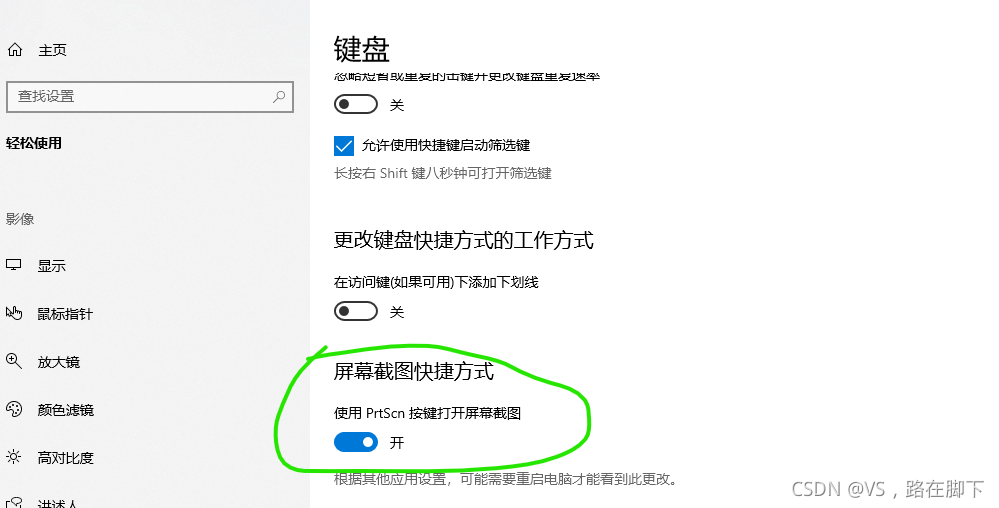Click the search magnifier in 查找设置 box
999x508 pixels.
pos(278,97)
